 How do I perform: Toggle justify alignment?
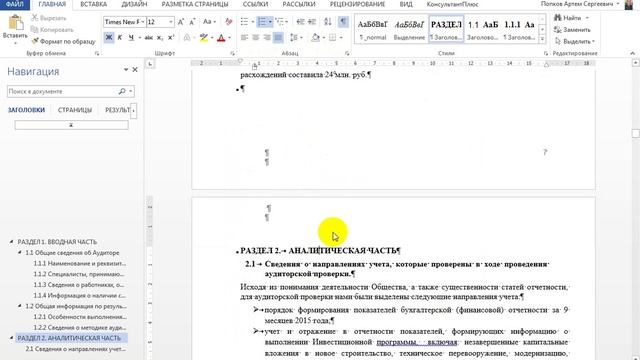(278, 38)
